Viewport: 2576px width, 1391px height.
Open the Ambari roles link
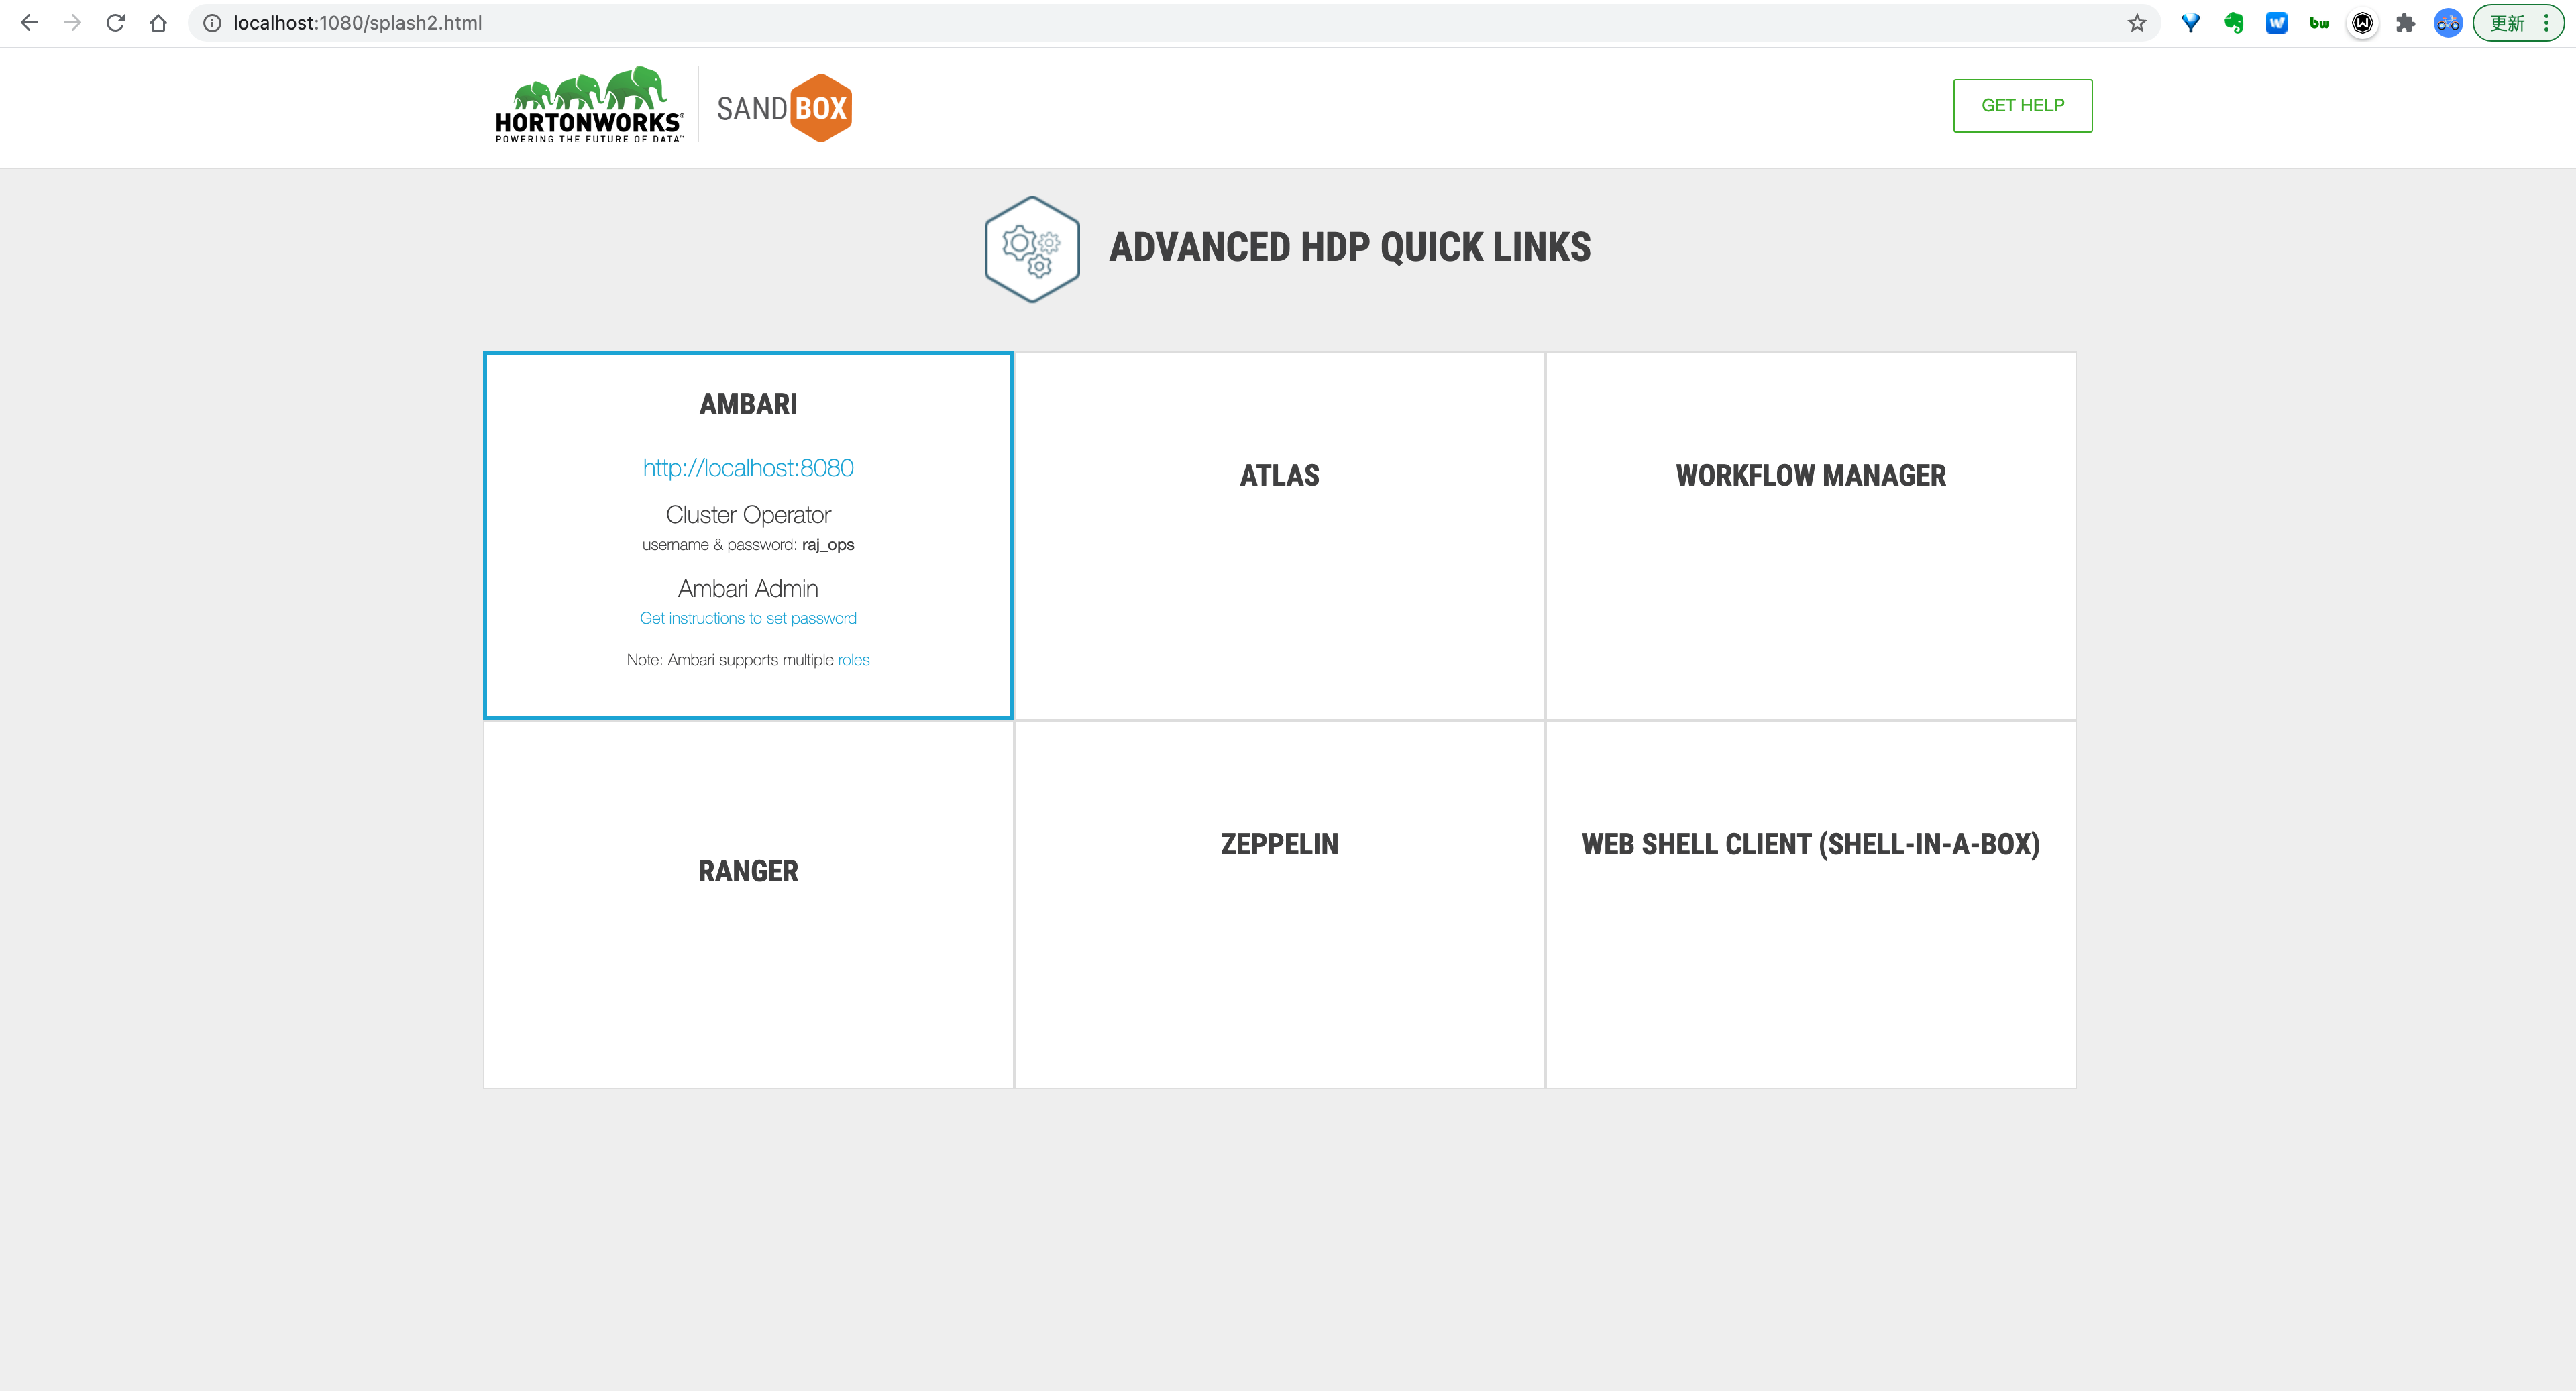click(x=853, y=660)
